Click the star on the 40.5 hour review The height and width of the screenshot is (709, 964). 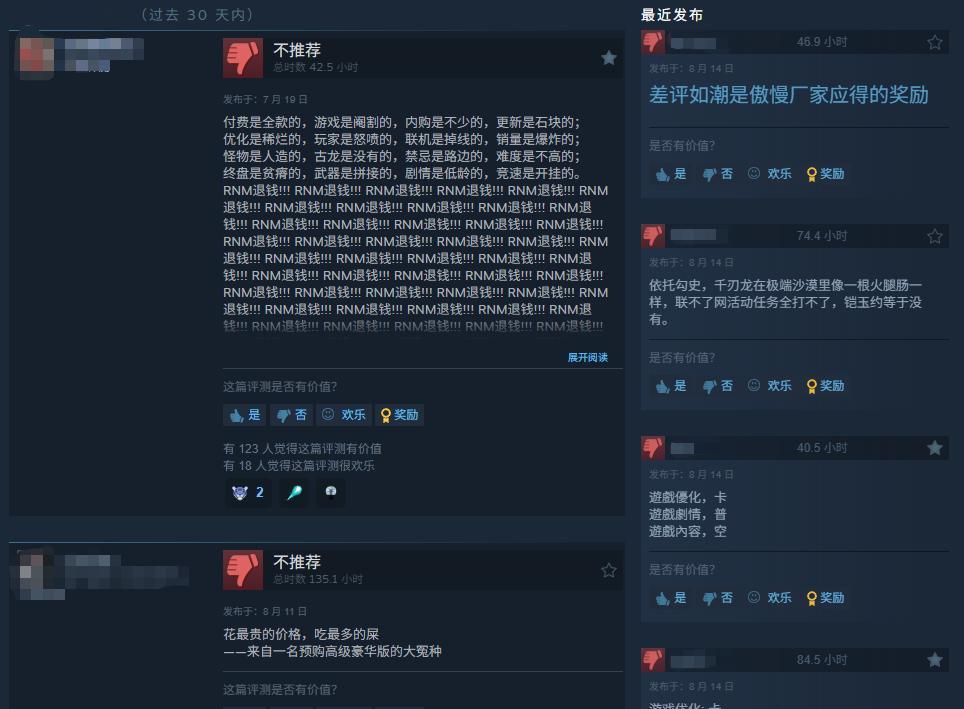click(x=934, y=448)
